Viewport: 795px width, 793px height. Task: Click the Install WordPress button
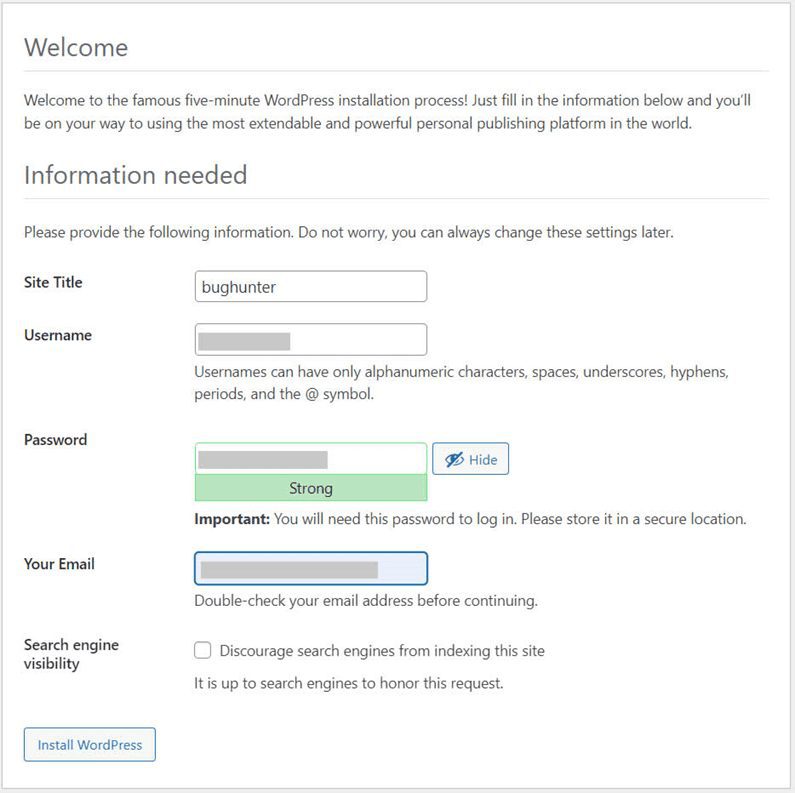(90, 745)
